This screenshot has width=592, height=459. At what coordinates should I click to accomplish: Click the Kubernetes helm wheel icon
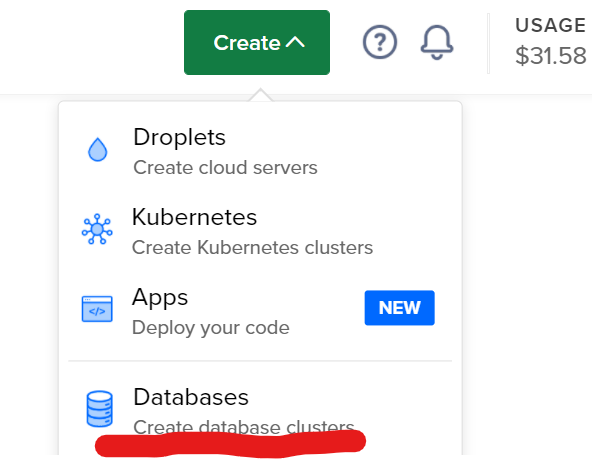(97, 229)
